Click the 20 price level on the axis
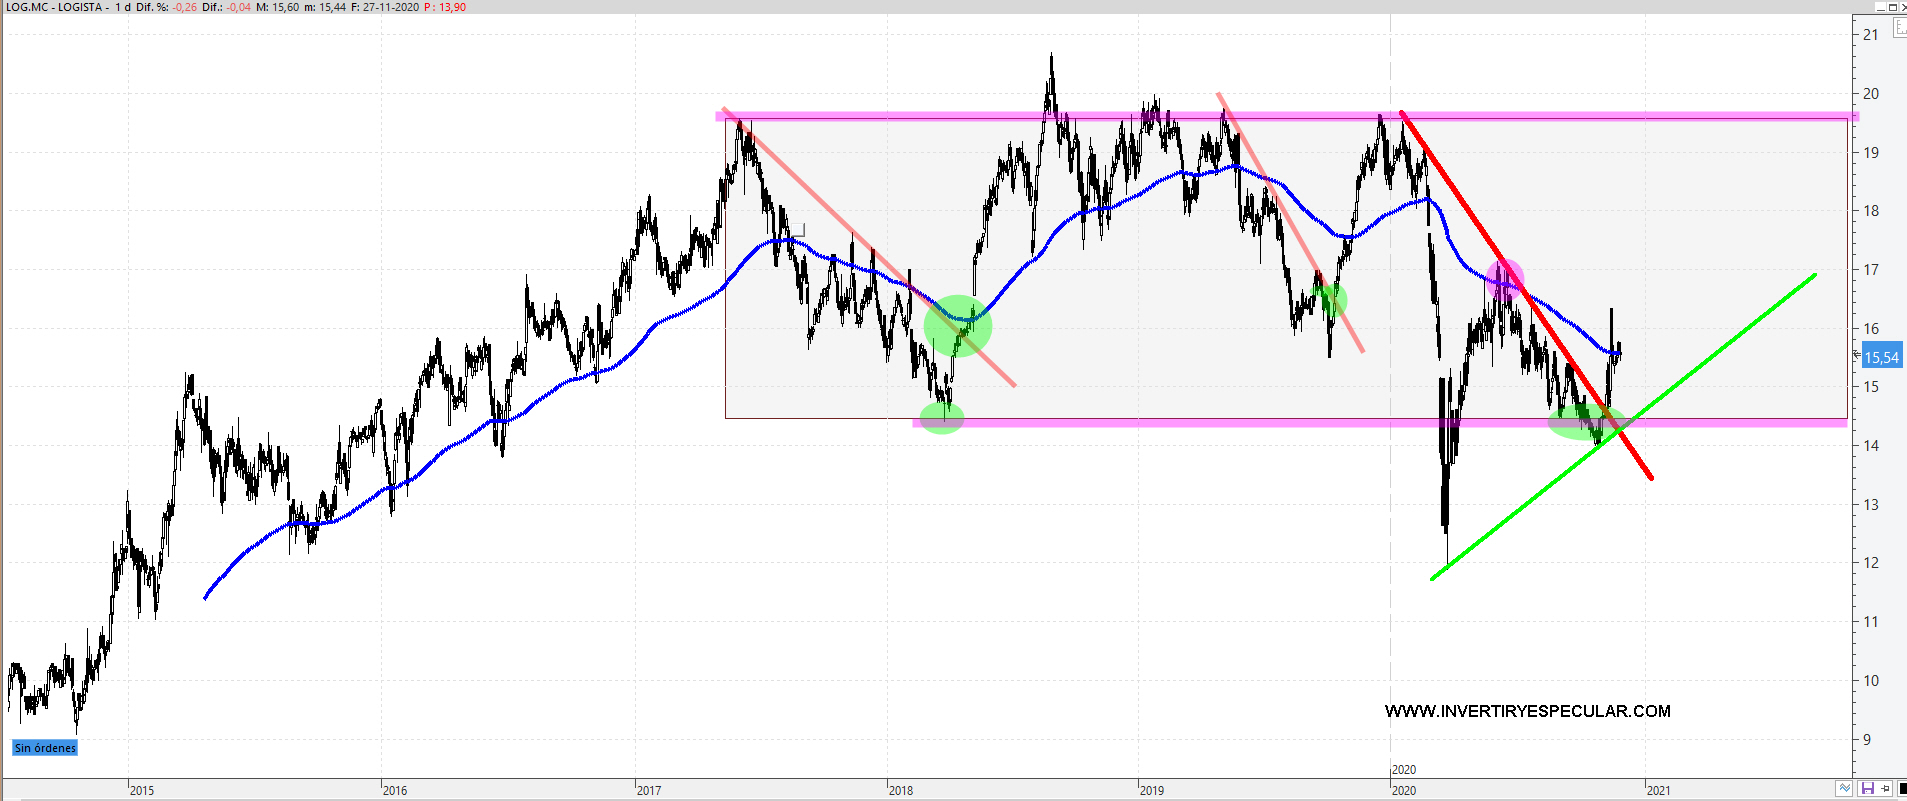This screenshot has width=1907, height=801. click(1870, 94)
